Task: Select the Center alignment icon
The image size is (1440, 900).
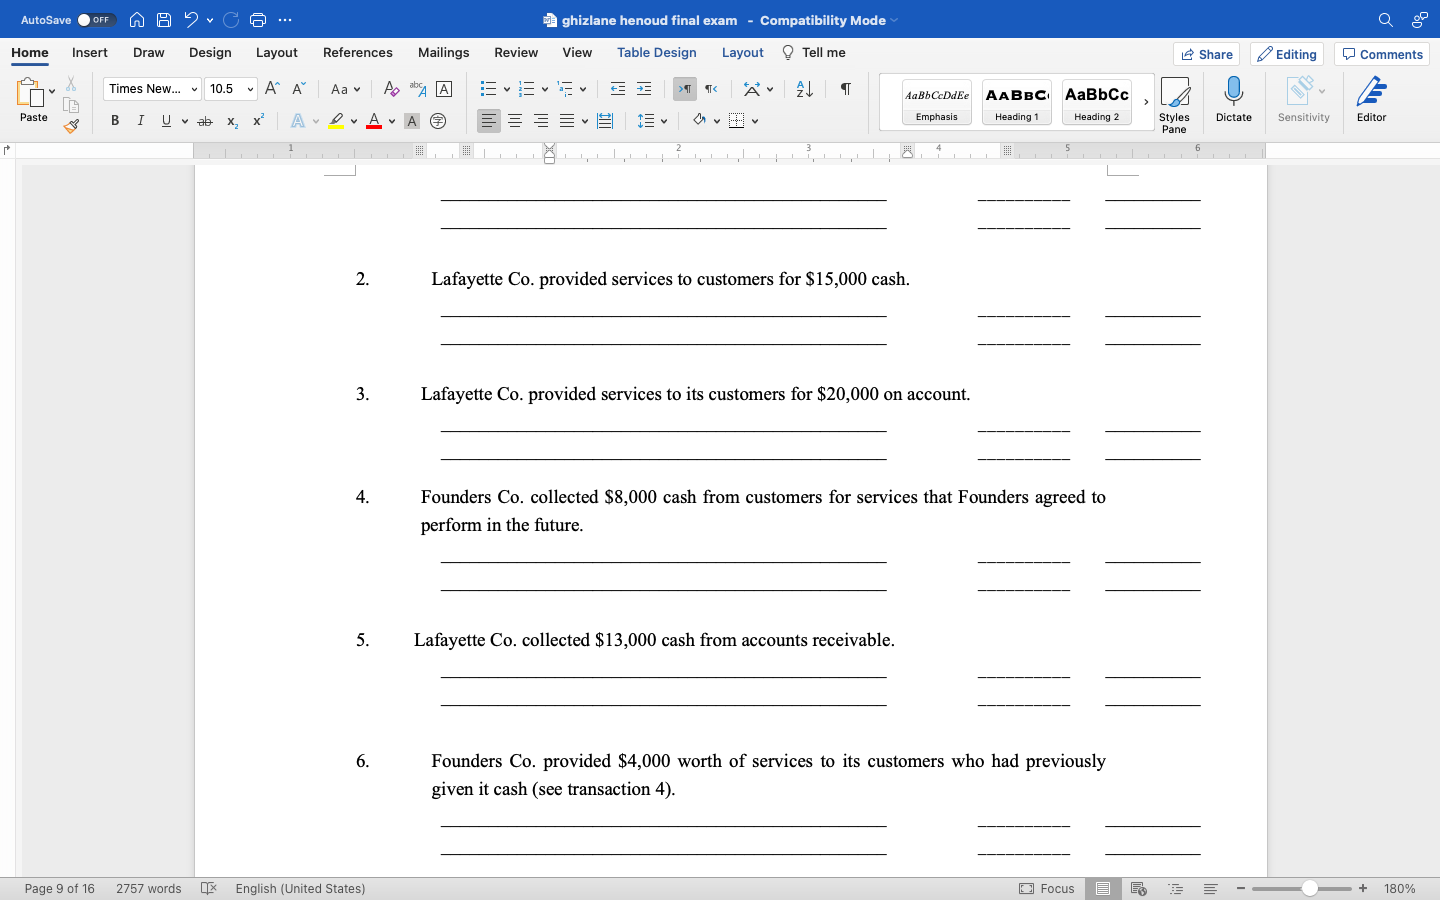Action: click(x=514, y=121)
